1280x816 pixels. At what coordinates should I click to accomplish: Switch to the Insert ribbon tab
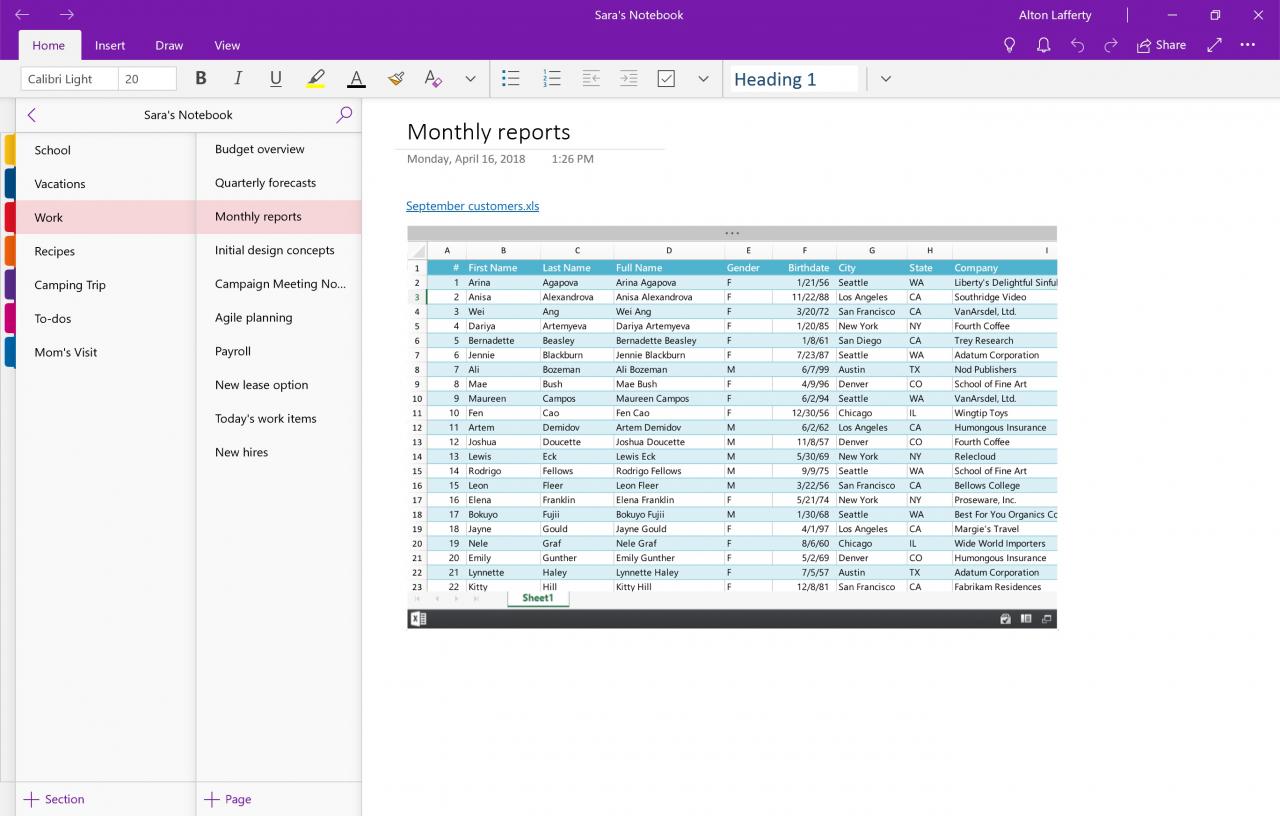click(x=110, y=45)
